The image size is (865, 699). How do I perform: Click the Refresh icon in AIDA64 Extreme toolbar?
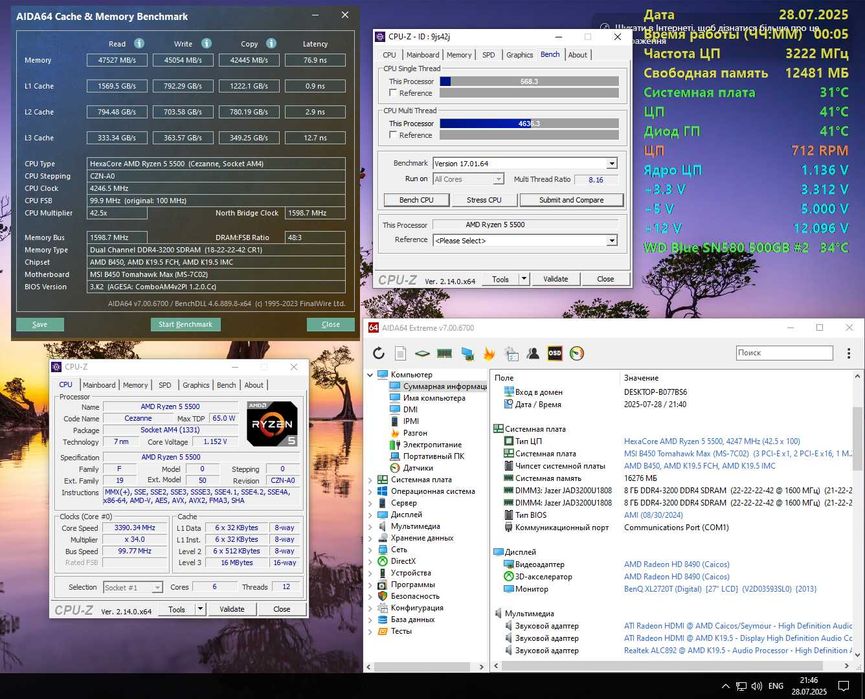pos(378,353)
